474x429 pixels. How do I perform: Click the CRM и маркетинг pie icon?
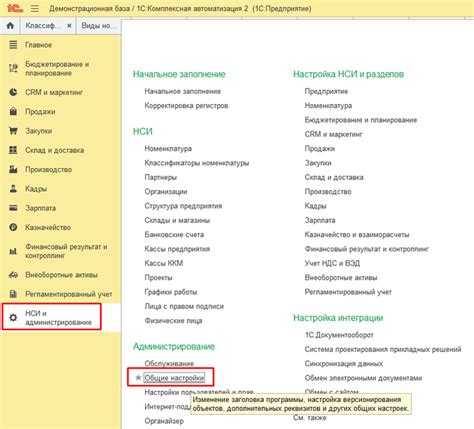coord(13,92)
